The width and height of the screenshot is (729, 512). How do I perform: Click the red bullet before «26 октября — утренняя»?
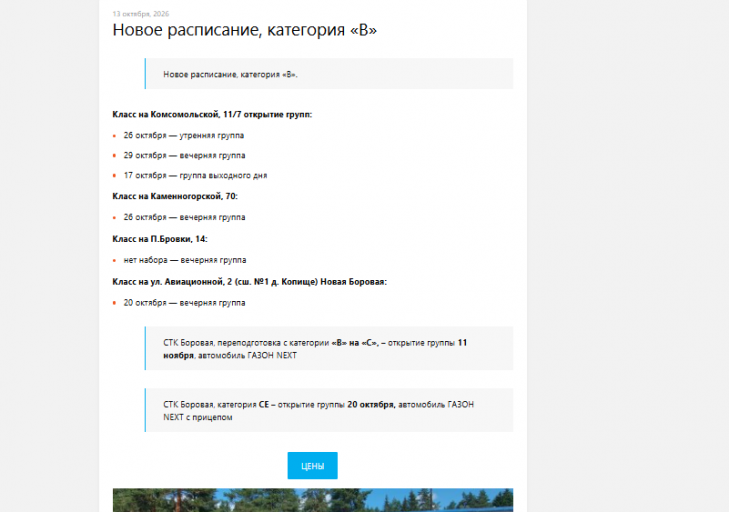[x=114, y=136]
